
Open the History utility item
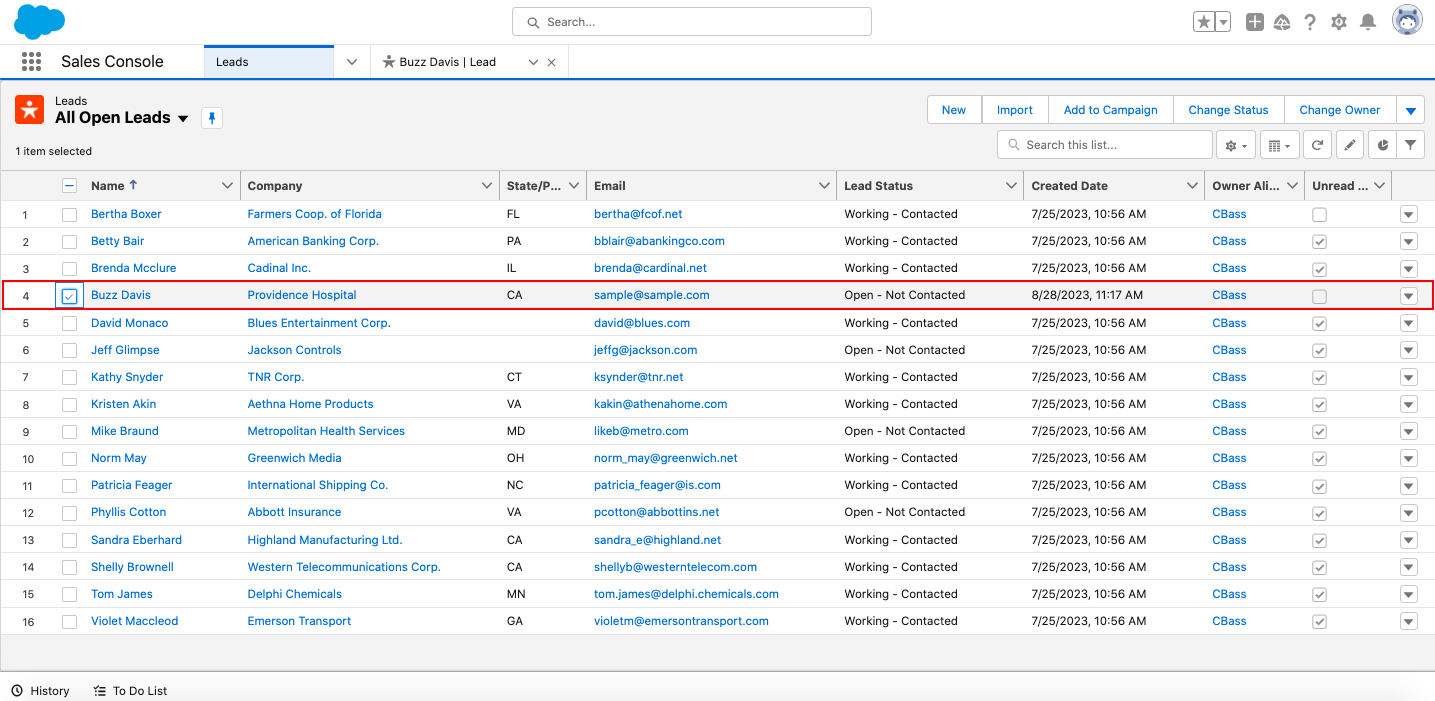(40, 691)
